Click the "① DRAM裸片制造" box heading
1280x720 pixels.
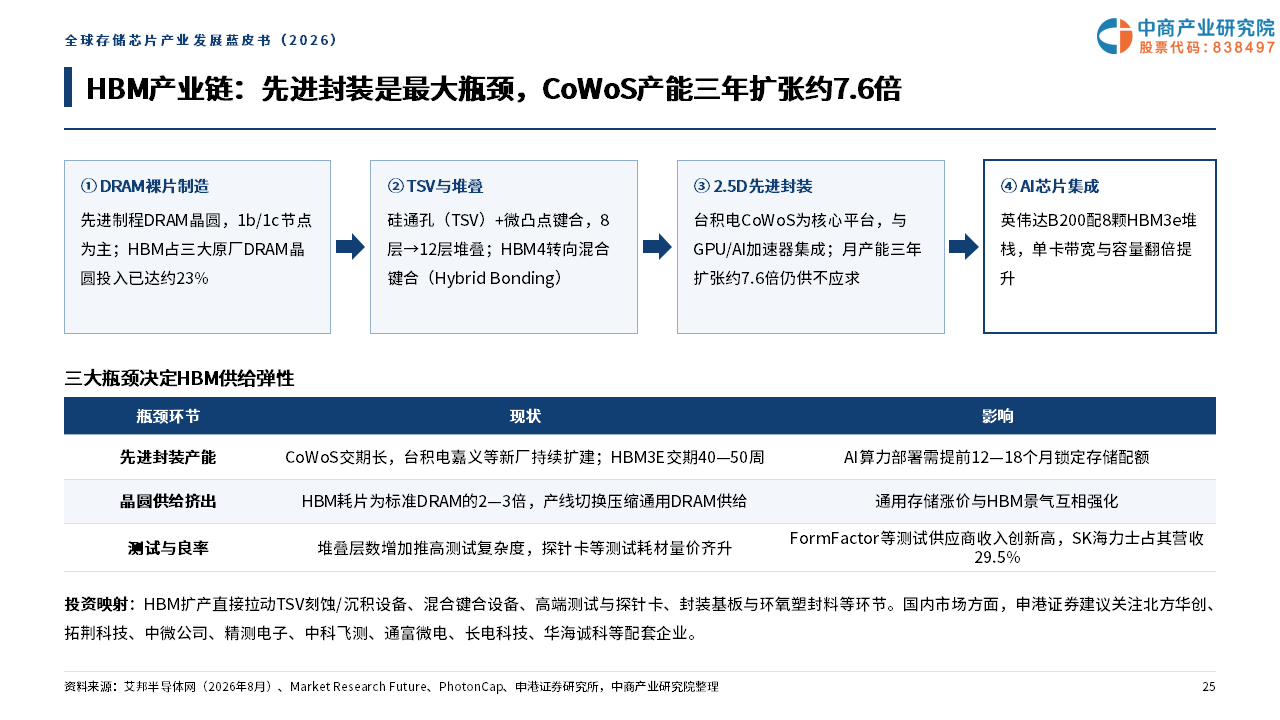pos(145,187)
